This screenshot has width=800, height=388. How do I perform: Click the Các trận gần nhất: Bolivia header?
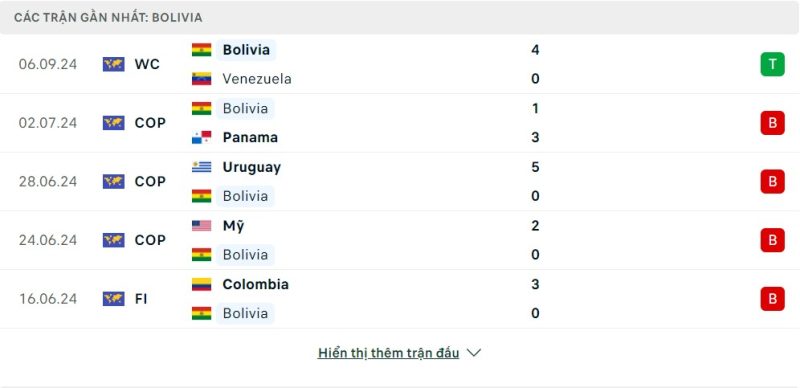108,18
